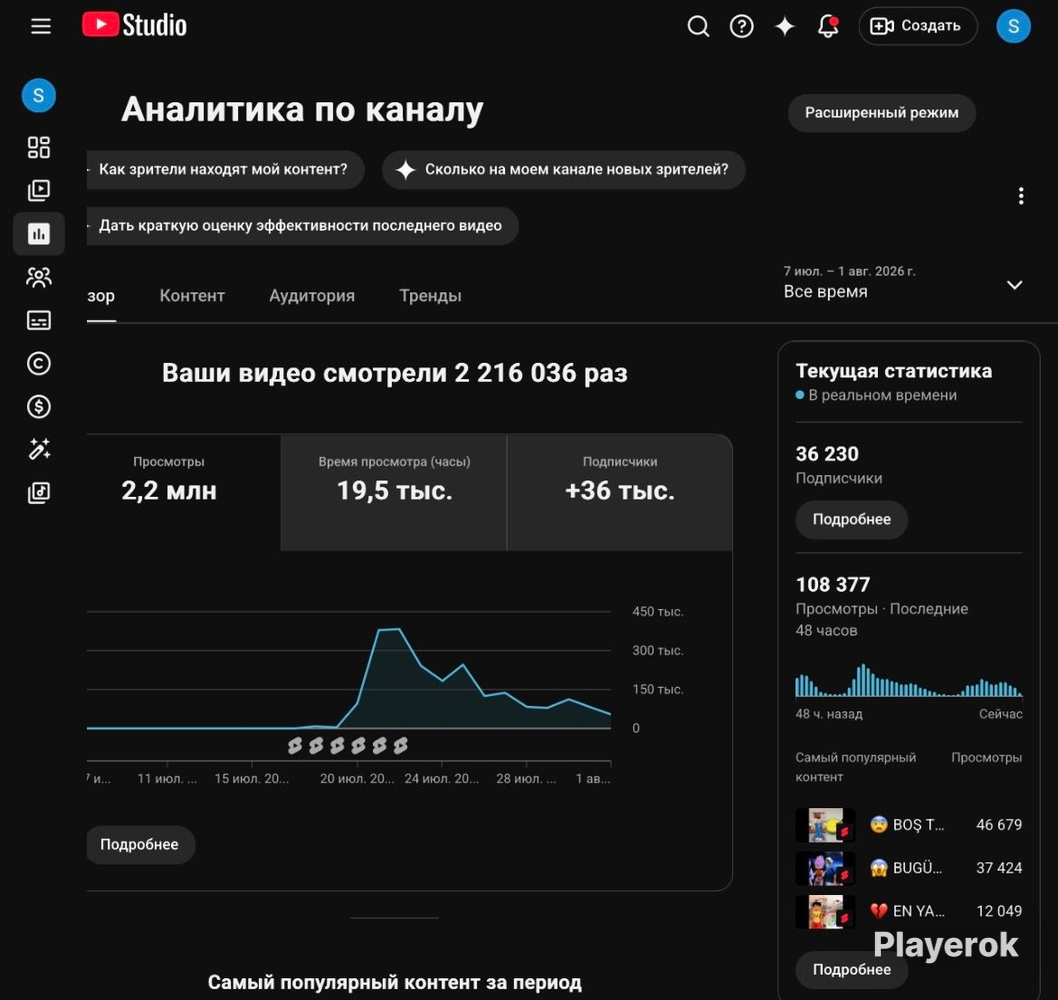Select the Время просмотра (часы) metric card
The width and height of the screenshot is (1058, 1000).
point(394,493)
